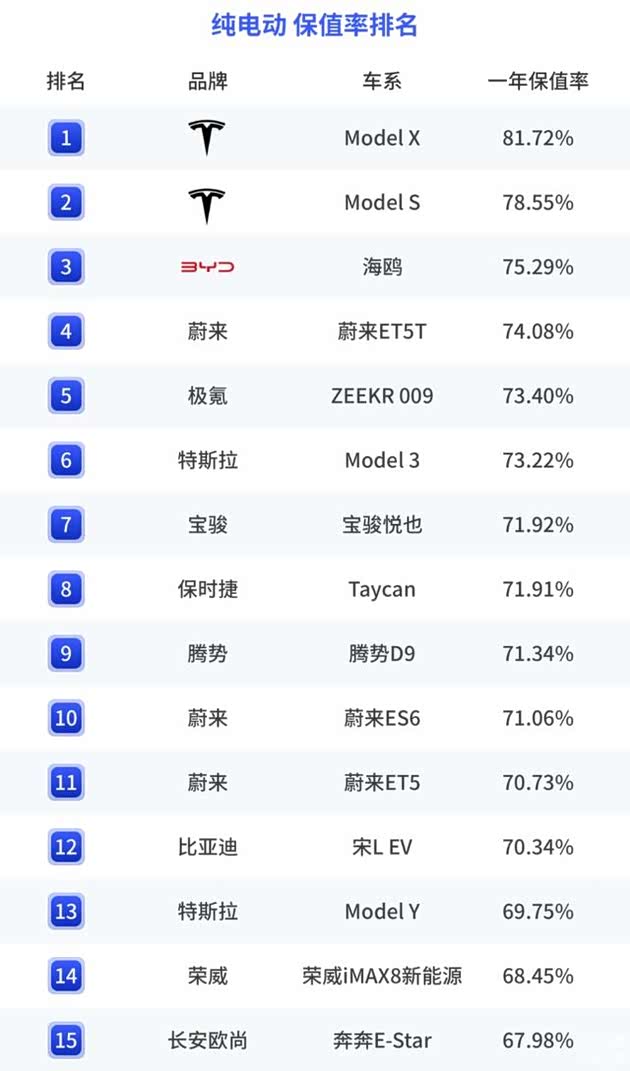630x1071 pixels.
Task: Click the red BYD logo
Action: tap(207, 267)
